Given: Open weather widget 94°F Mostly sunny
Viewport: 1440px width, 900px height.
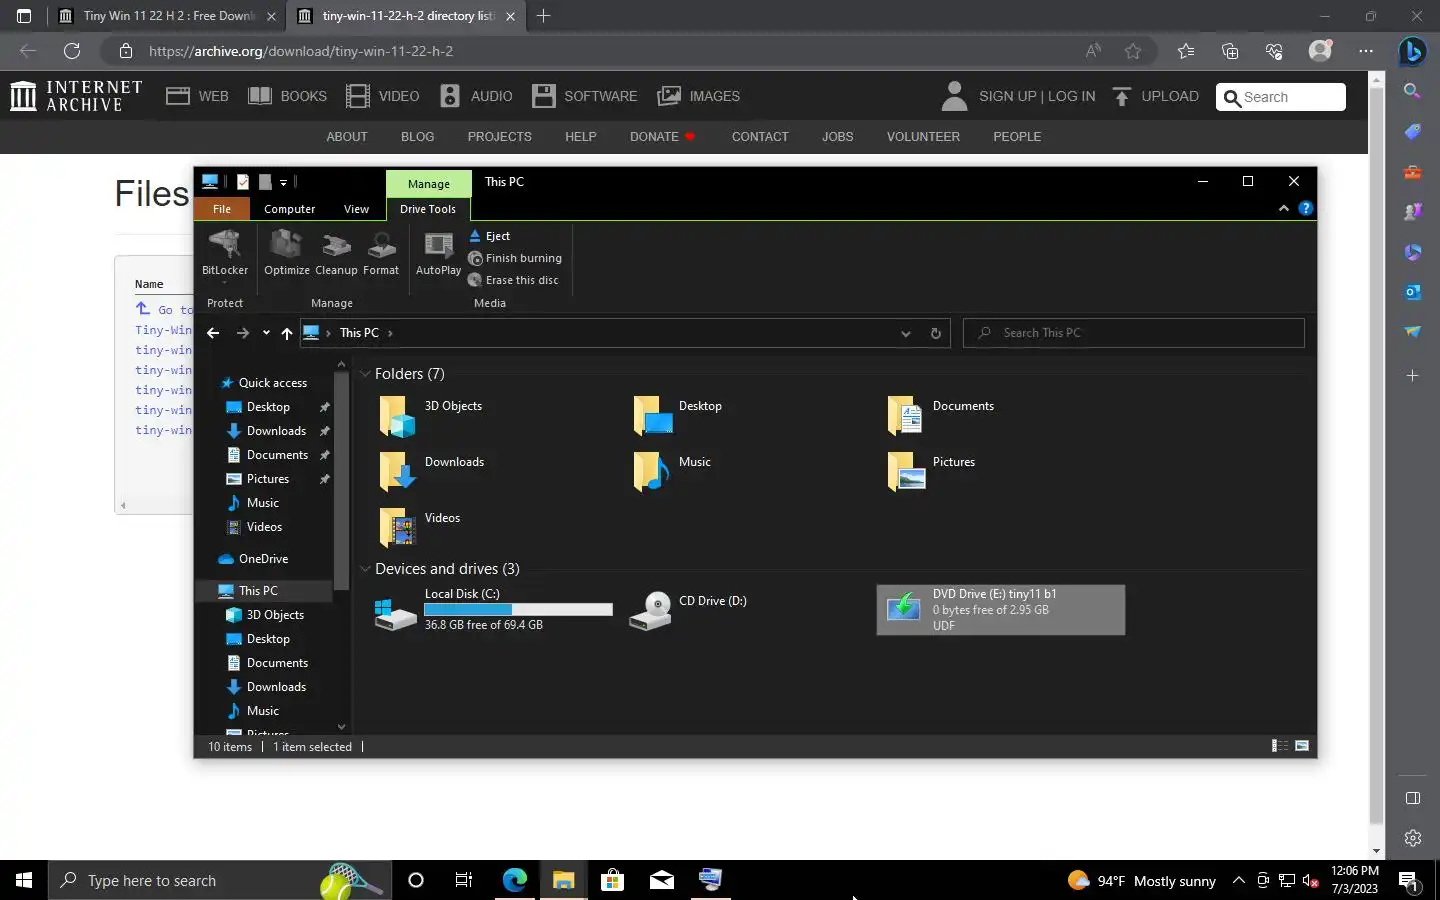Looking at the screenshot, I should click(x=1142, y=880).
